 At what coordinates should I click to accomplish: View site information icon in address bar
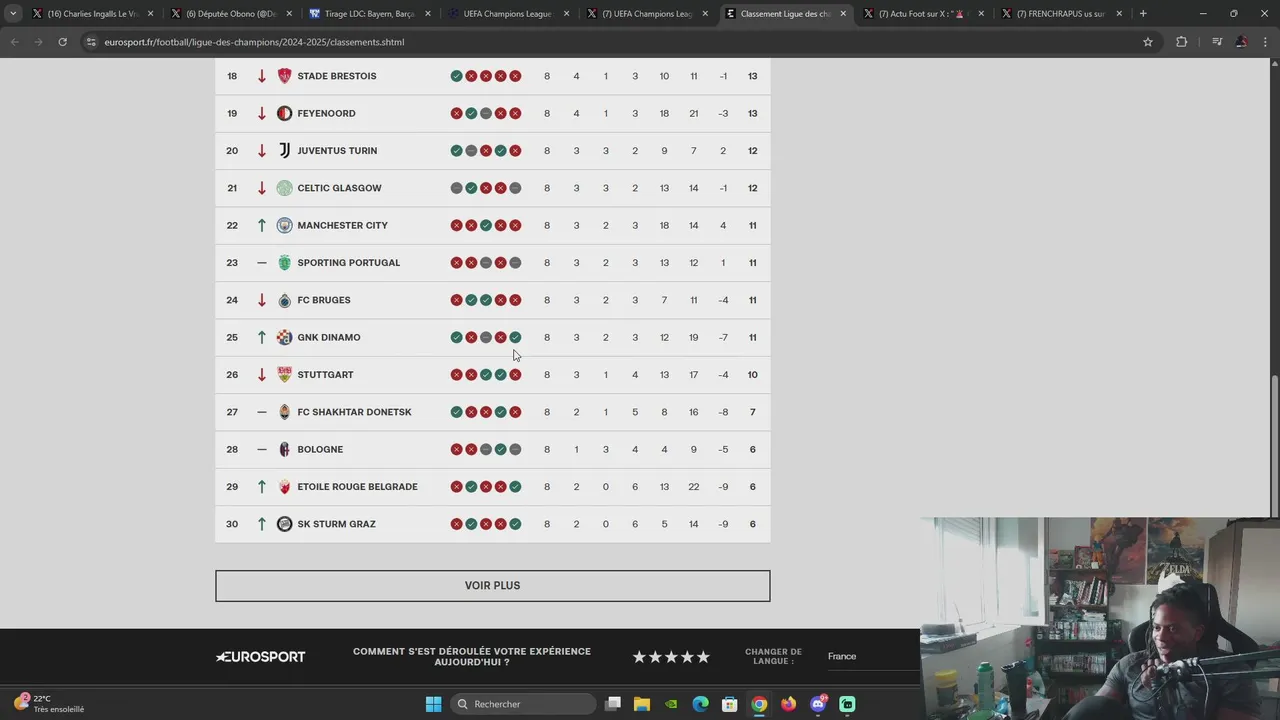coord(92,42)
